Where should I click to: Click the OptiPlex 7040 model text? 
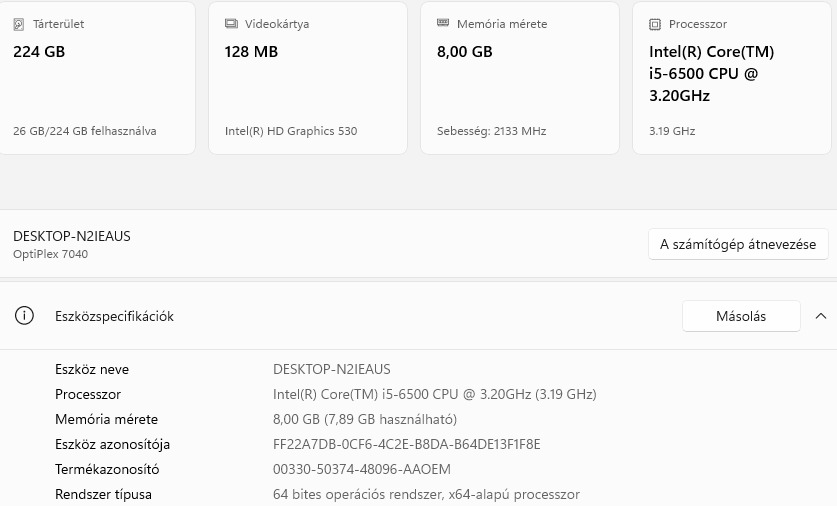[50, 254]
